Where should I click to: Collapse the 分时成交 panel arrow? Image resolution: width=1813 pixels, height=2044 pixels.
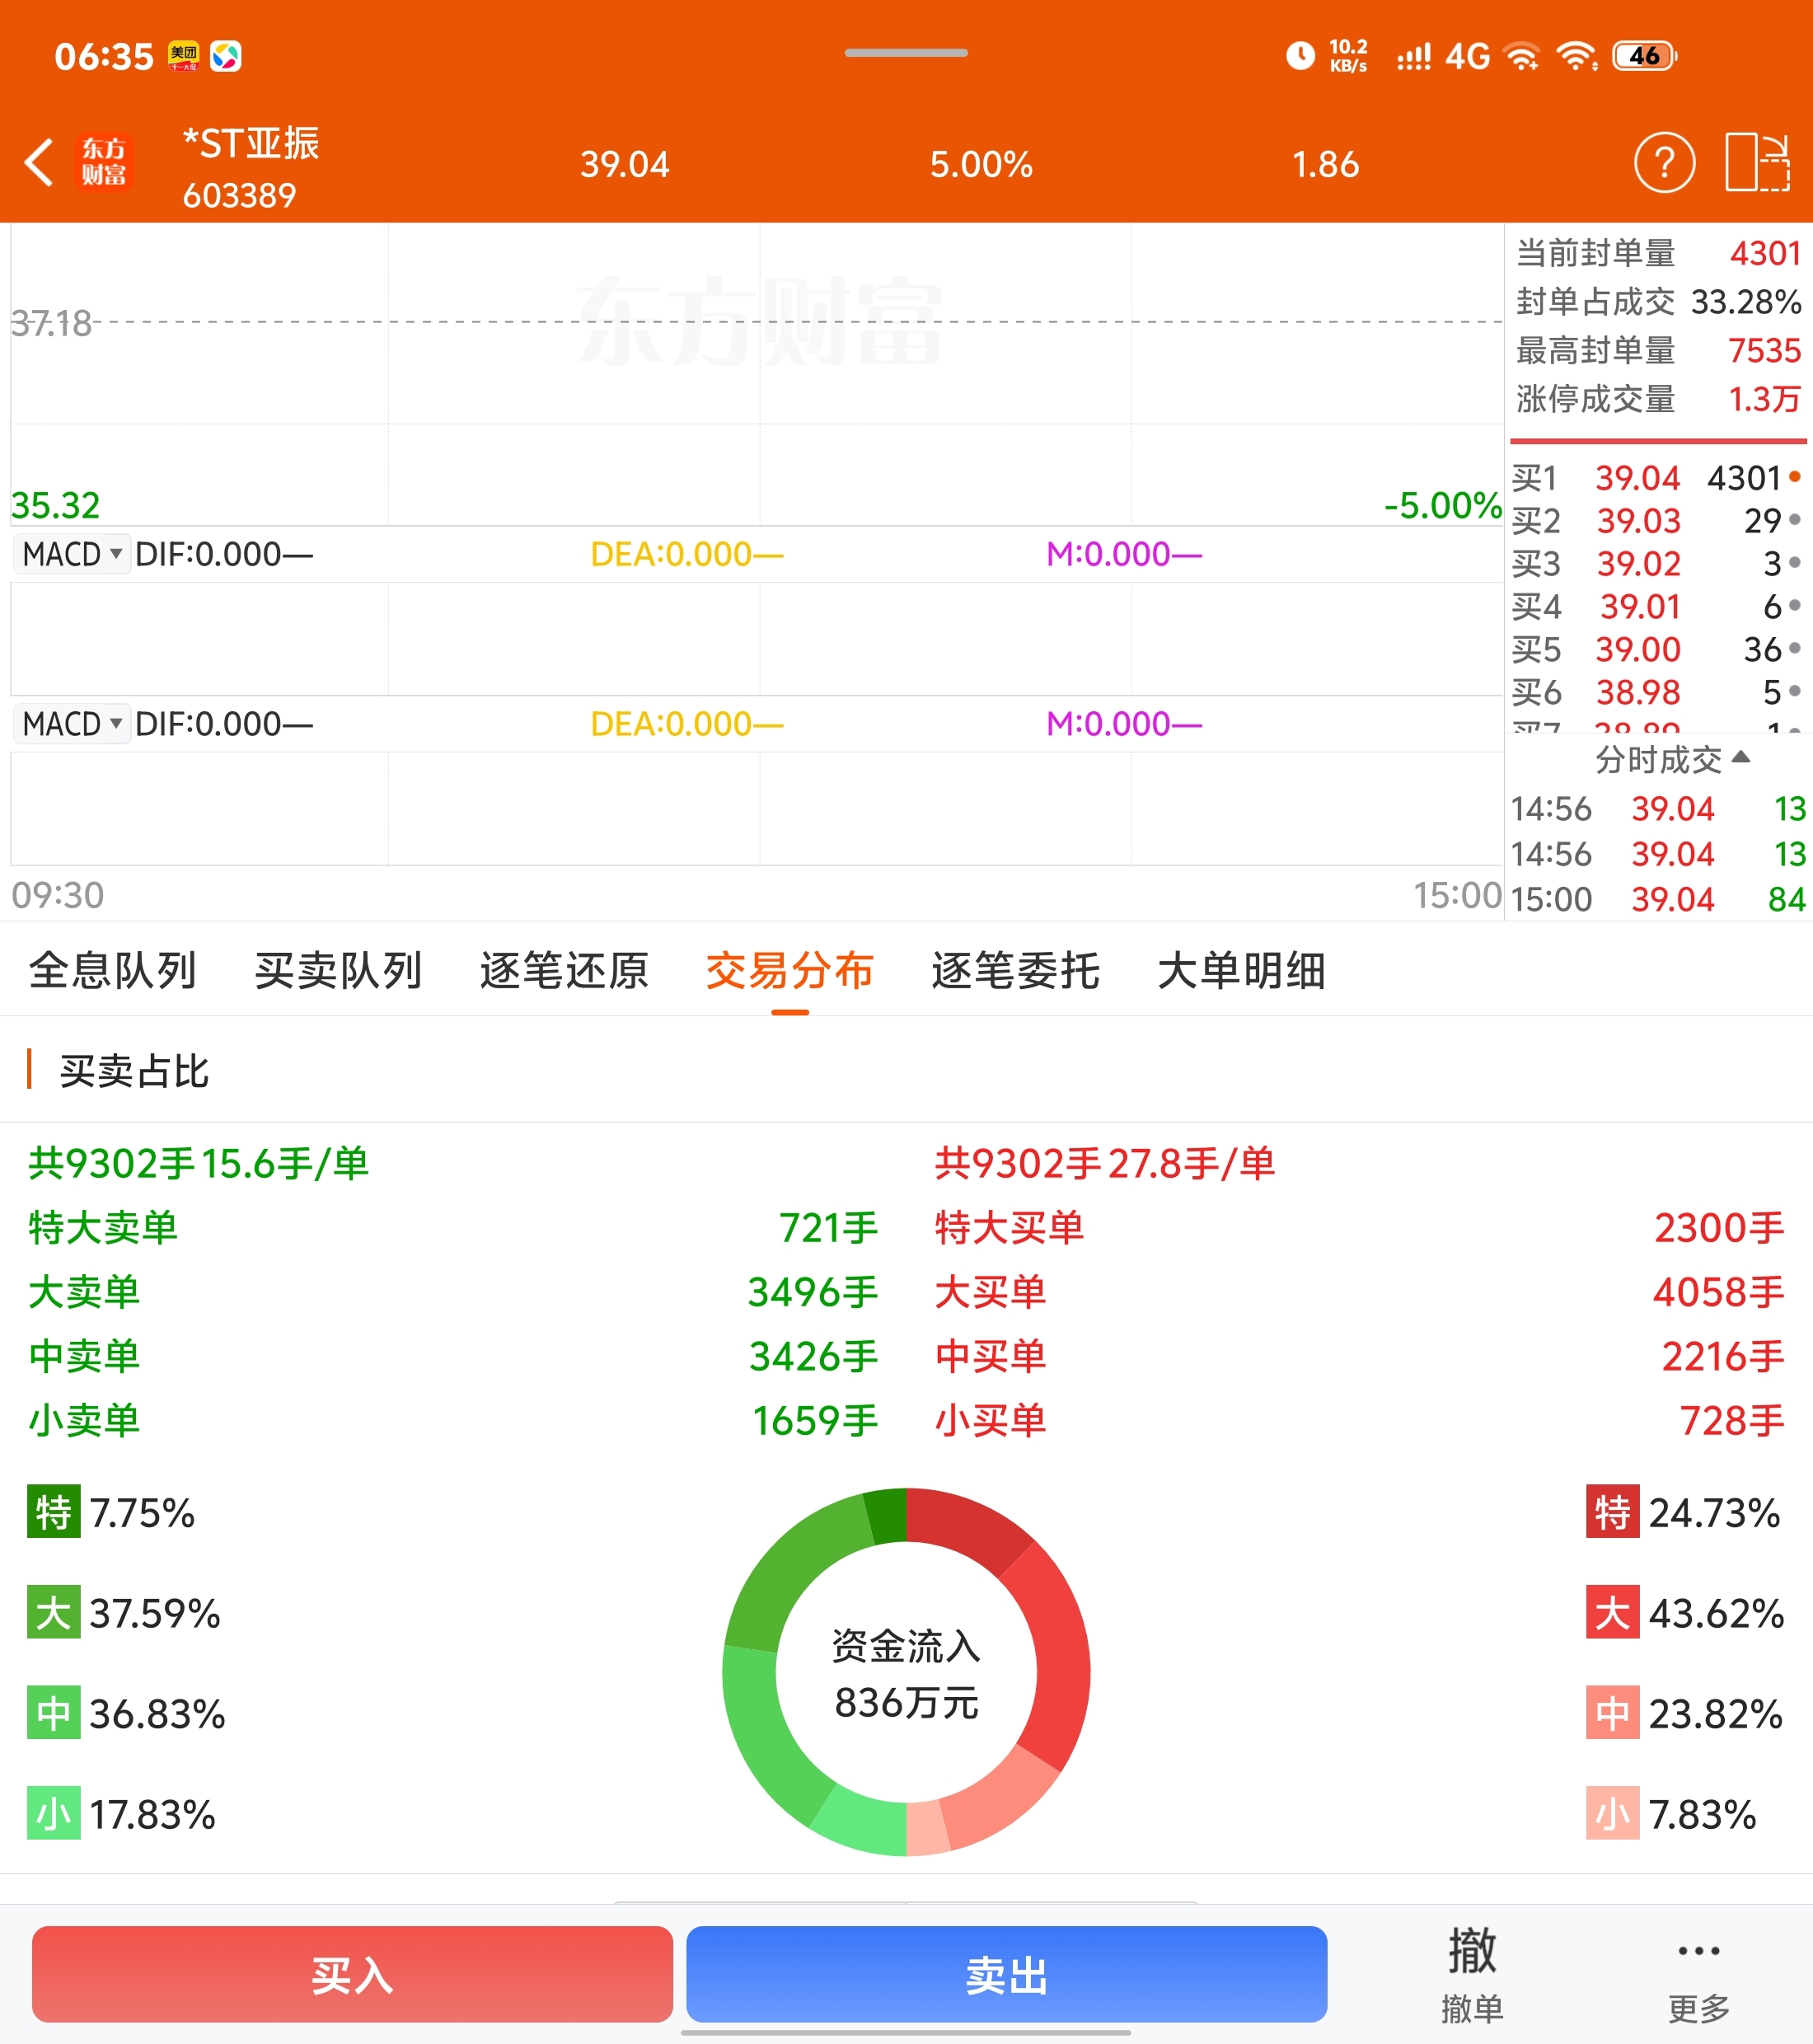pos(1741,758)
